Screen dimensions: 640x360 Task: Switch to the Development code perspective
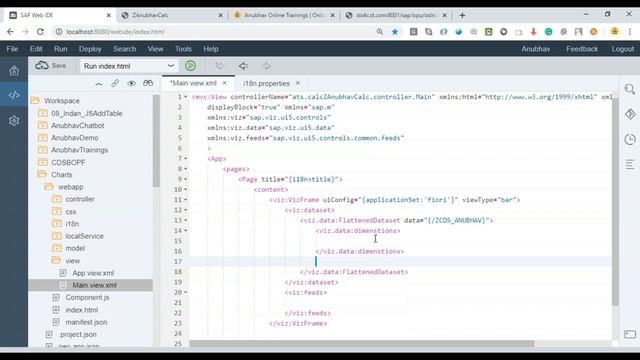click(14, 95)
